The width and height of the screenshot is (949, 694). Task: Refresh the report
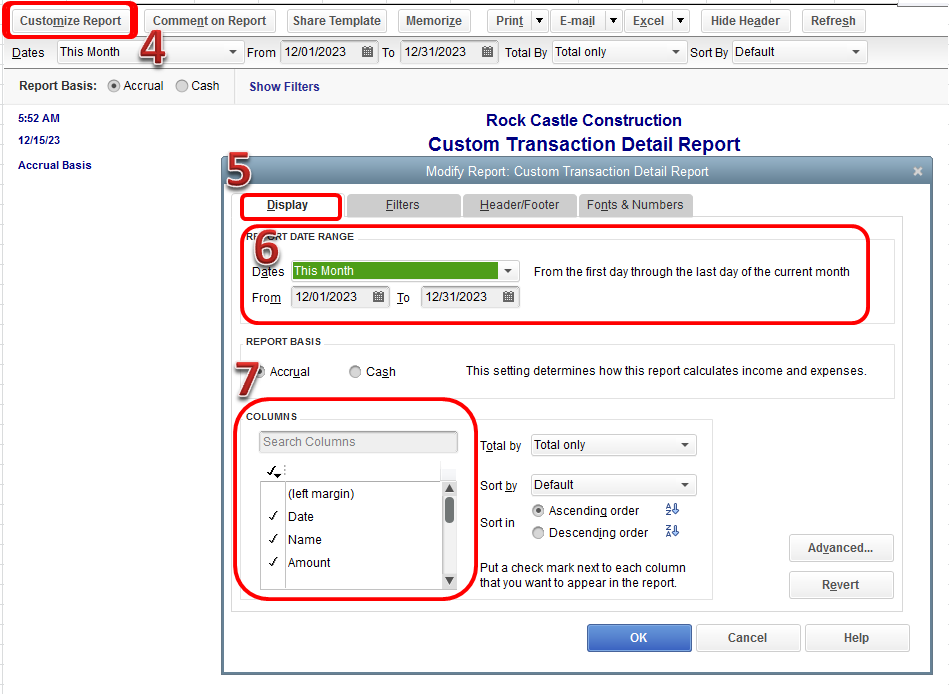point(833,21)
